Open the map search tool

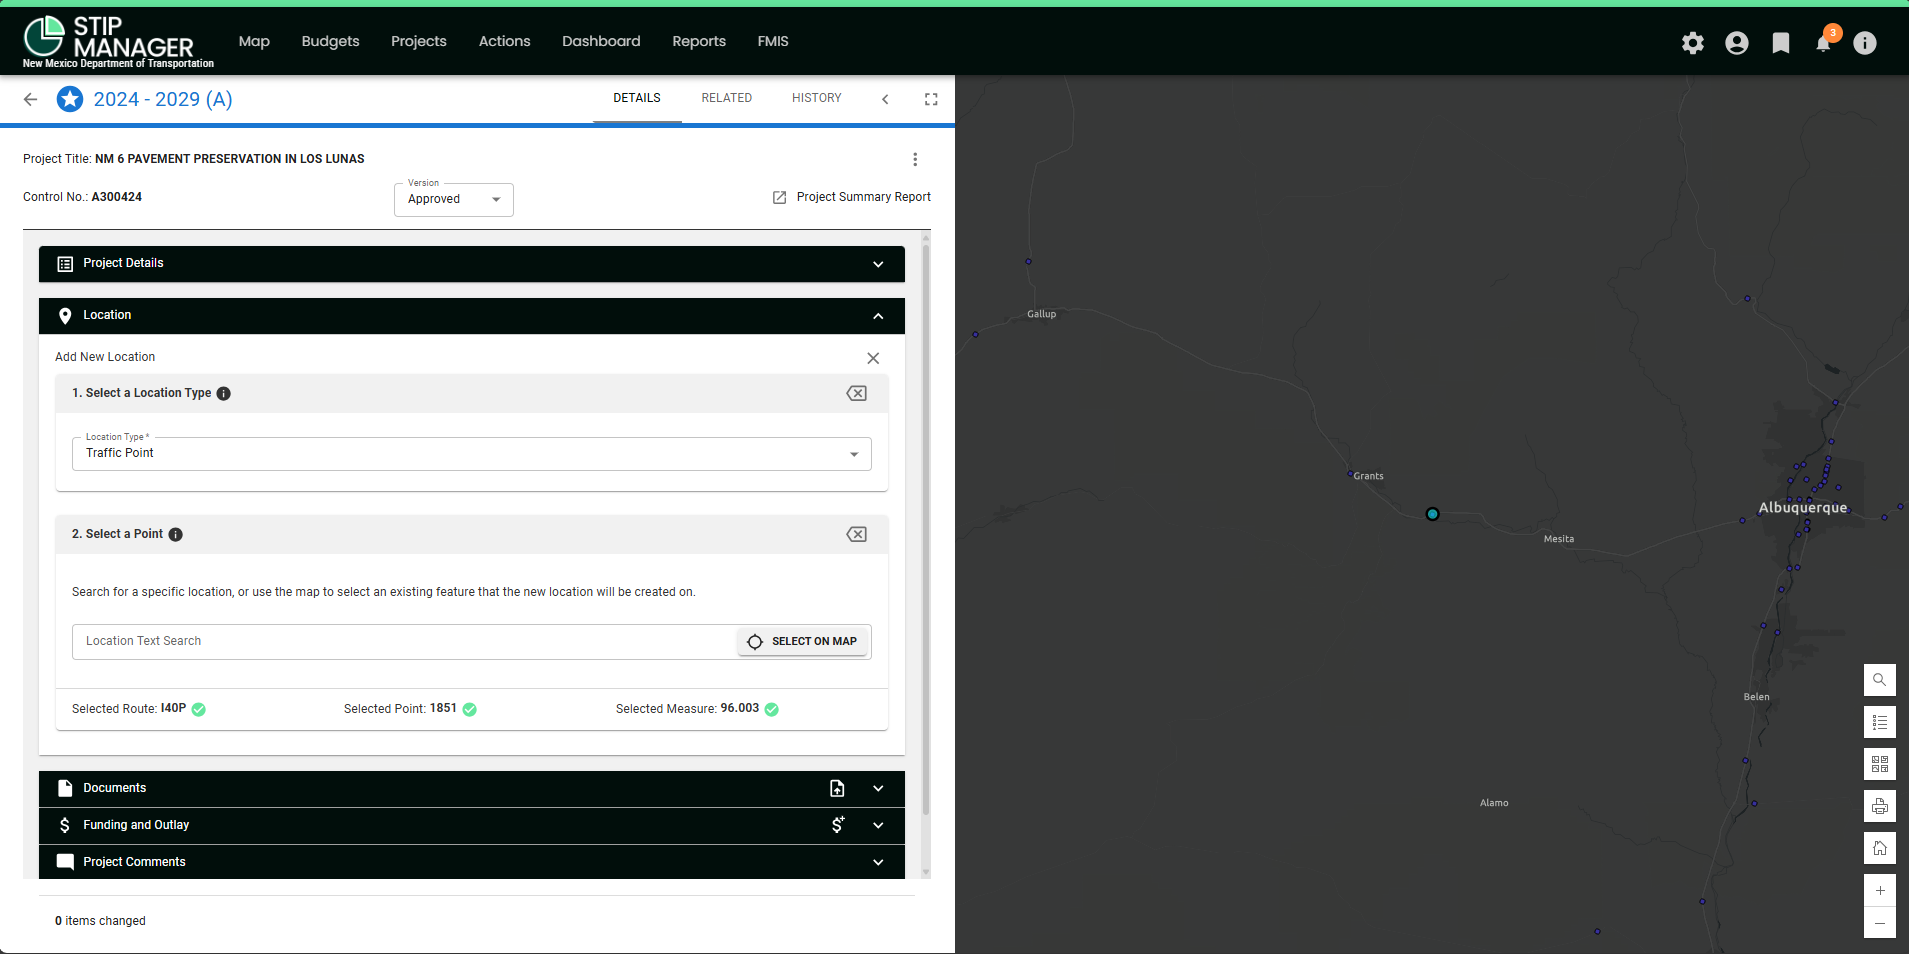click(x=1880, y=680)
